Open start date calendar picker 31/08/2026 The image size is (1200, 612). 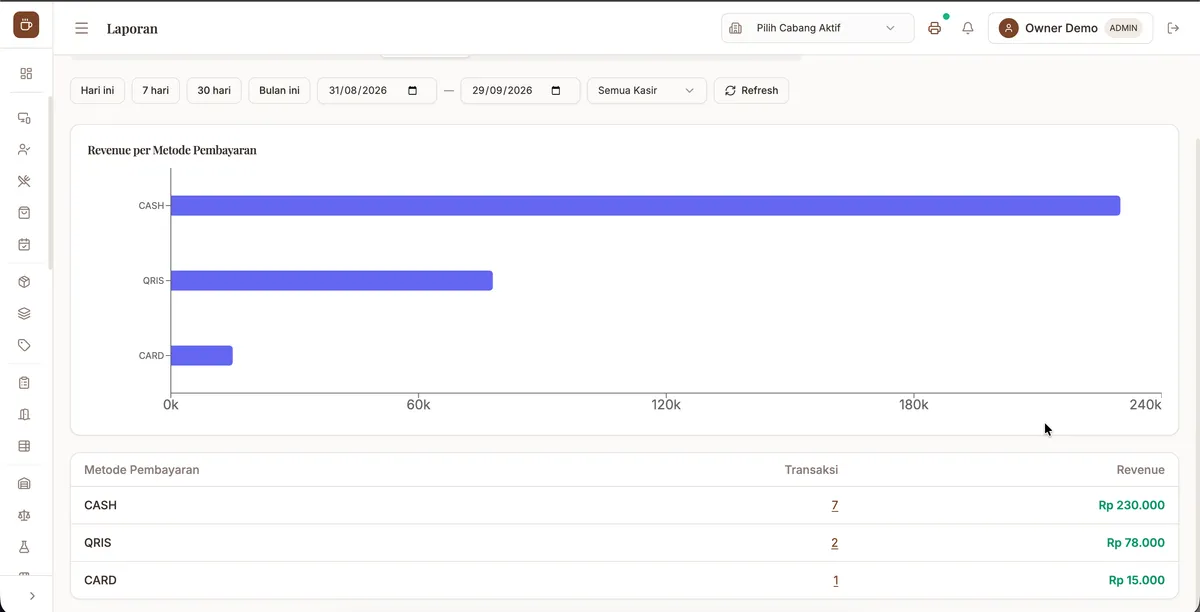click(413, 90)
